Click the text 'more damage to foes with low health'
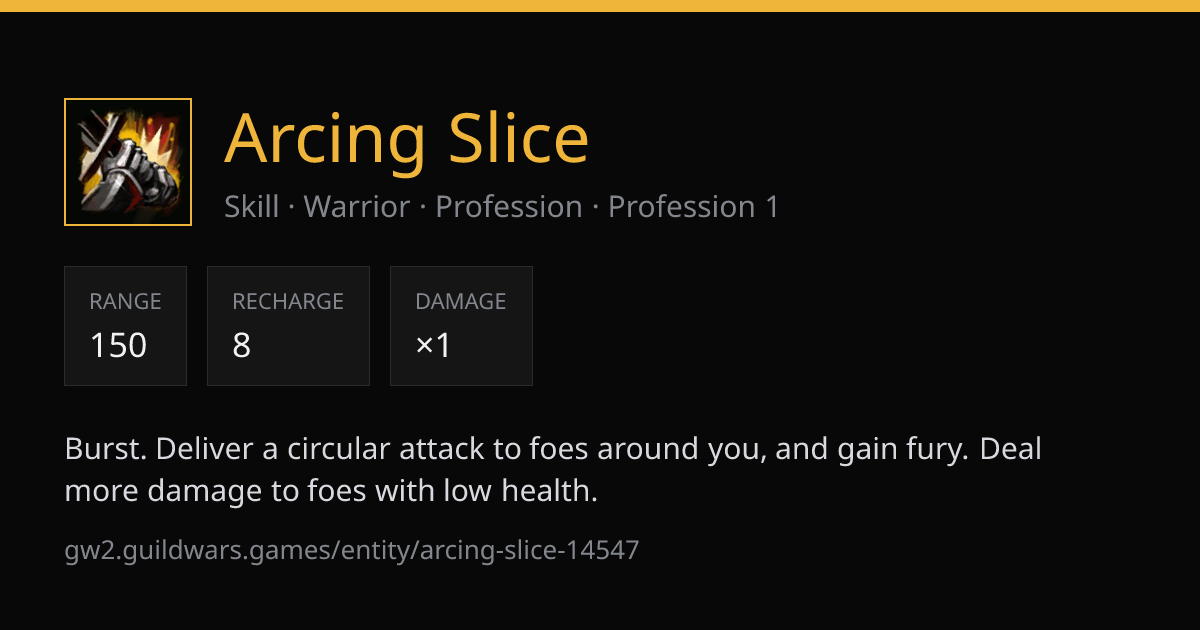Viewport: 1200px width, 630px height. pyautogui.click(x=331, y=491)
